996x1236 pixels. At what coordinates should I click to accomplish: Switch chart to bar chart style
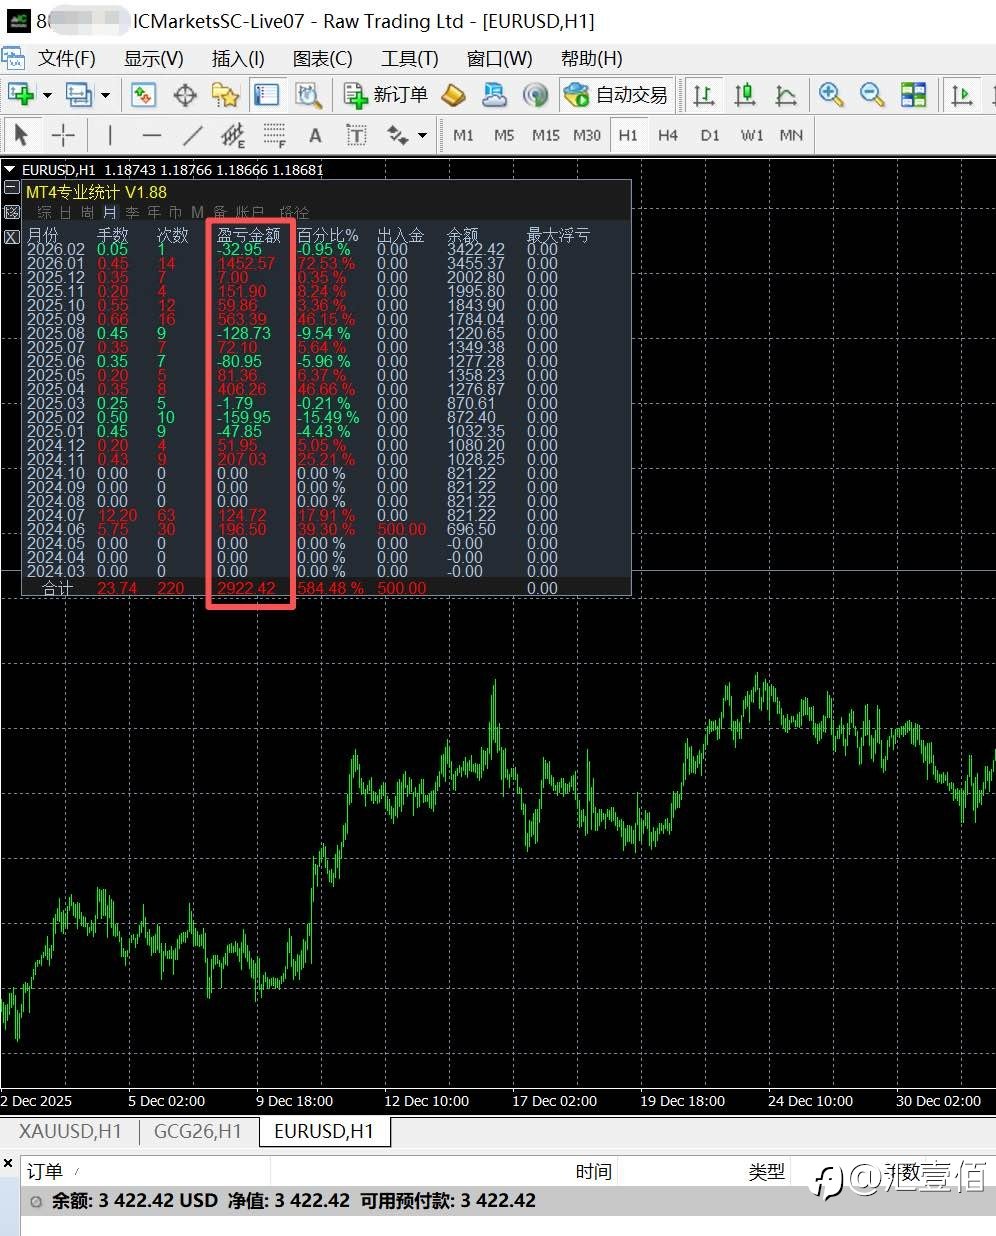coord(704,95)
